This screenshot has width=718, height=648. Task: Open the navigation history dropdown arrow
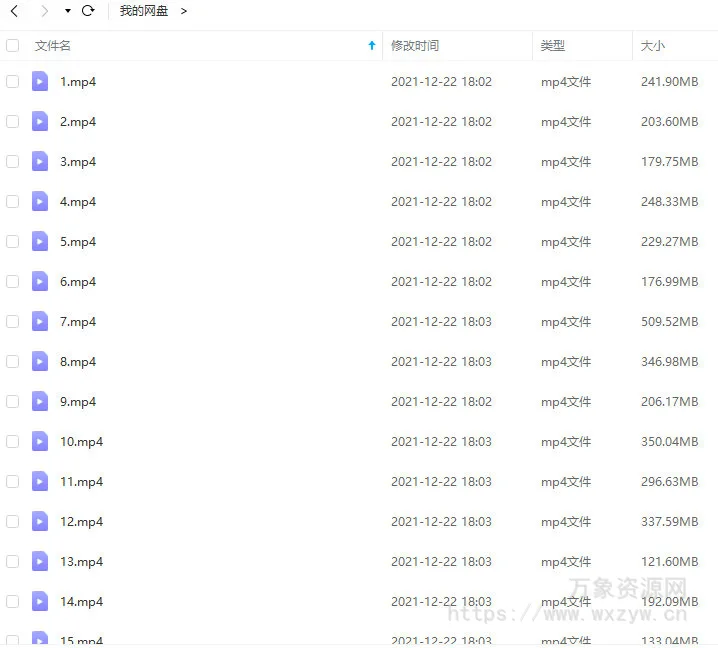(x=67, y=11)
